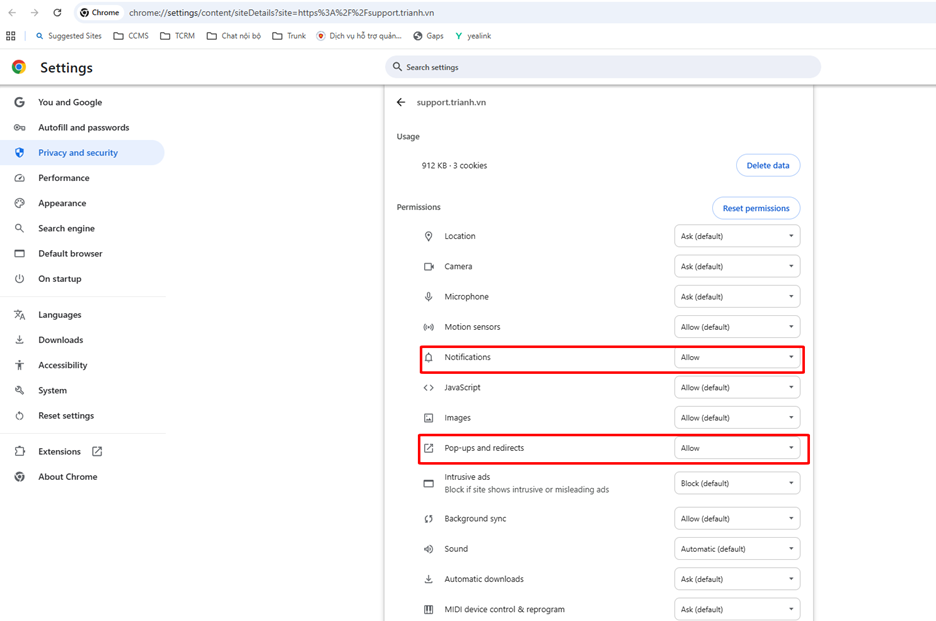Screen dimensions: 936x621
Task: Click the Camera permission icon
Action: coord(429,266)
